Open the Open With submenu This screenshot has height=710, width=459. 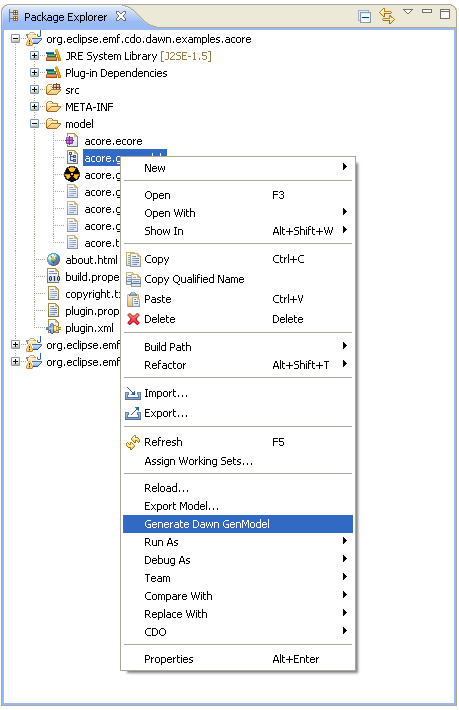tap(238, 213)
